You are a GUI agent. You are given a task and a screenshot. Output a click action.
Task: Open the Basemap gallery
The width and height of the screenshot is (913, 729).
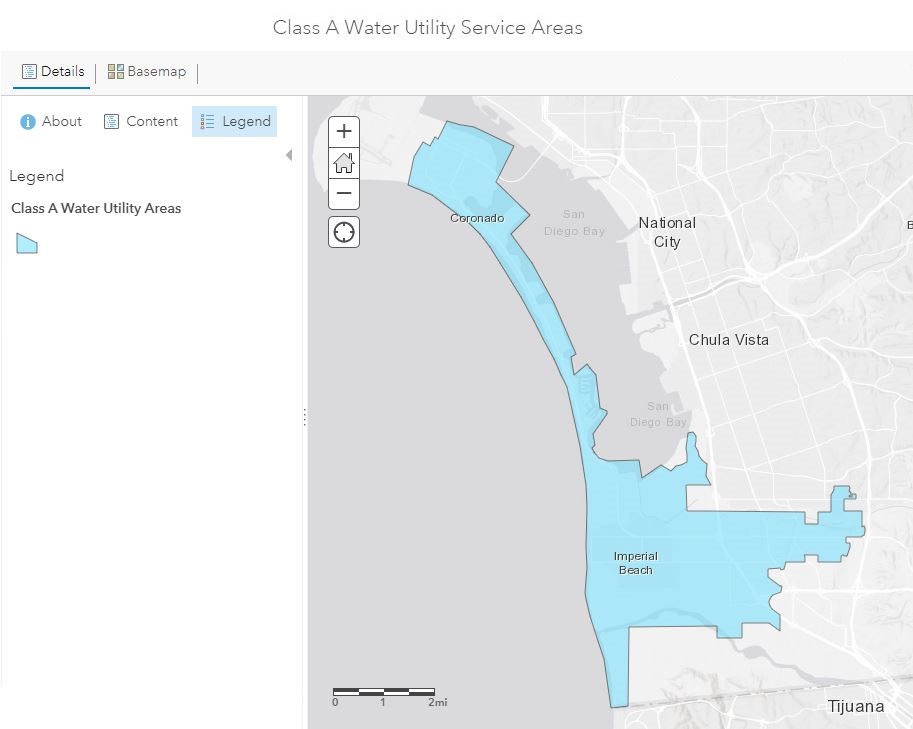[x=156, y=72]
